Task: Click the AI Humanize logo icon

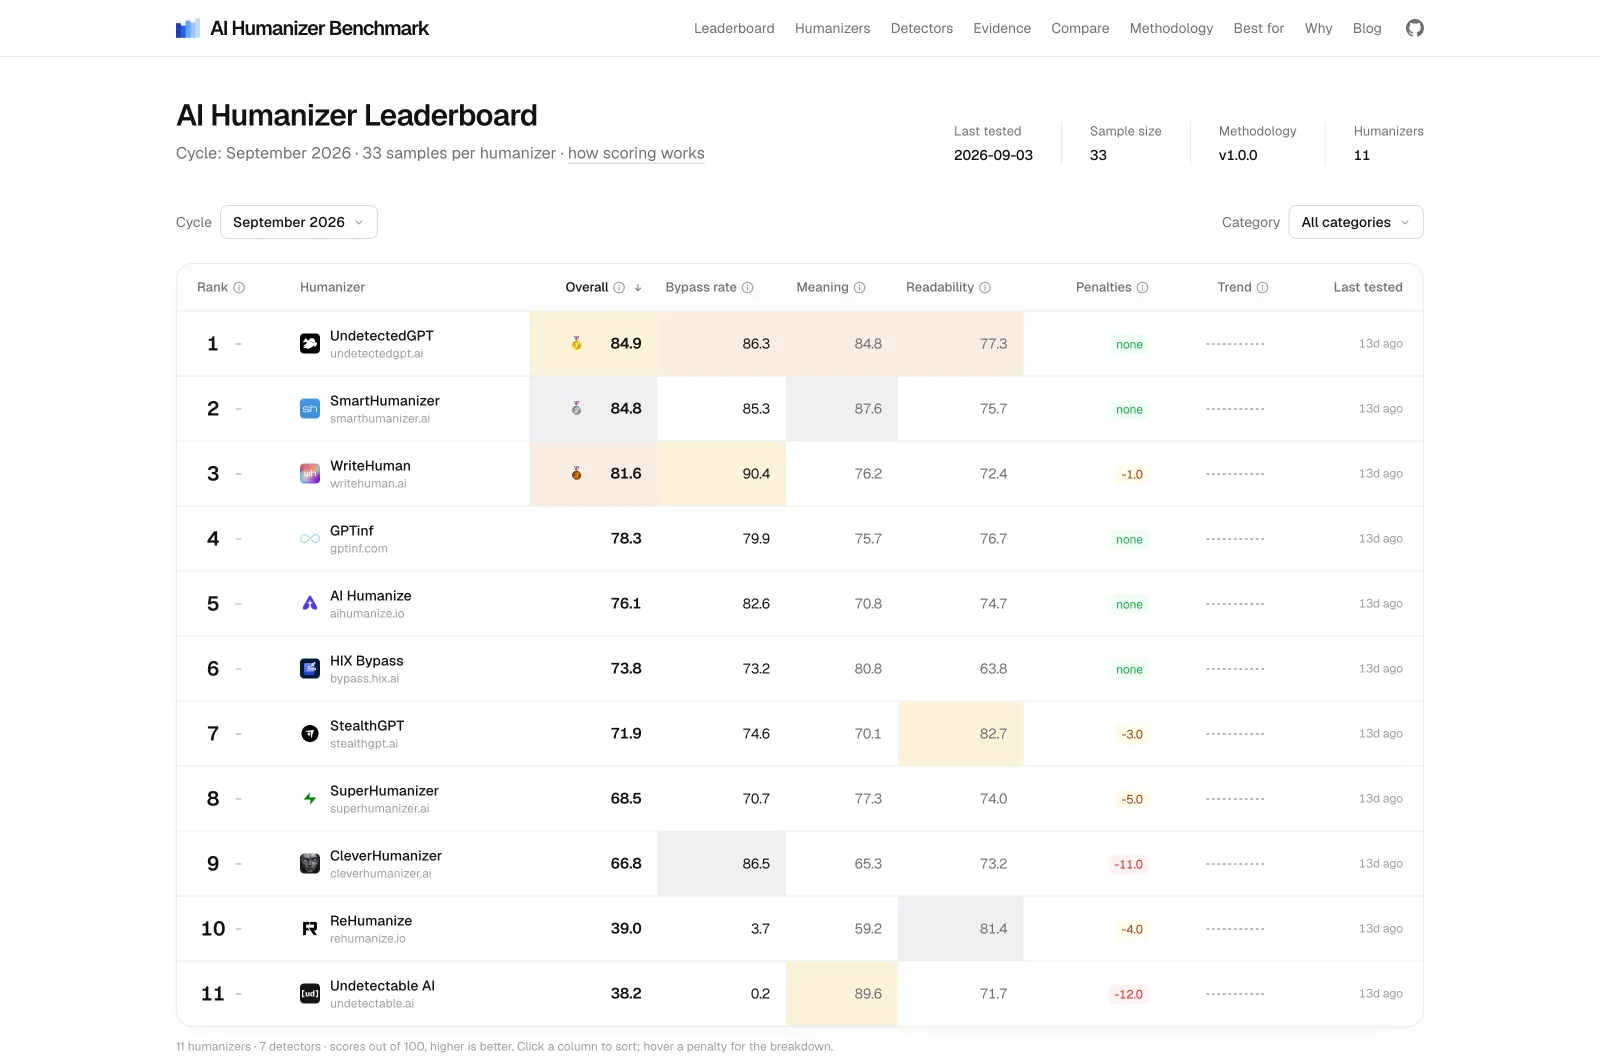Action: point(310,604)
